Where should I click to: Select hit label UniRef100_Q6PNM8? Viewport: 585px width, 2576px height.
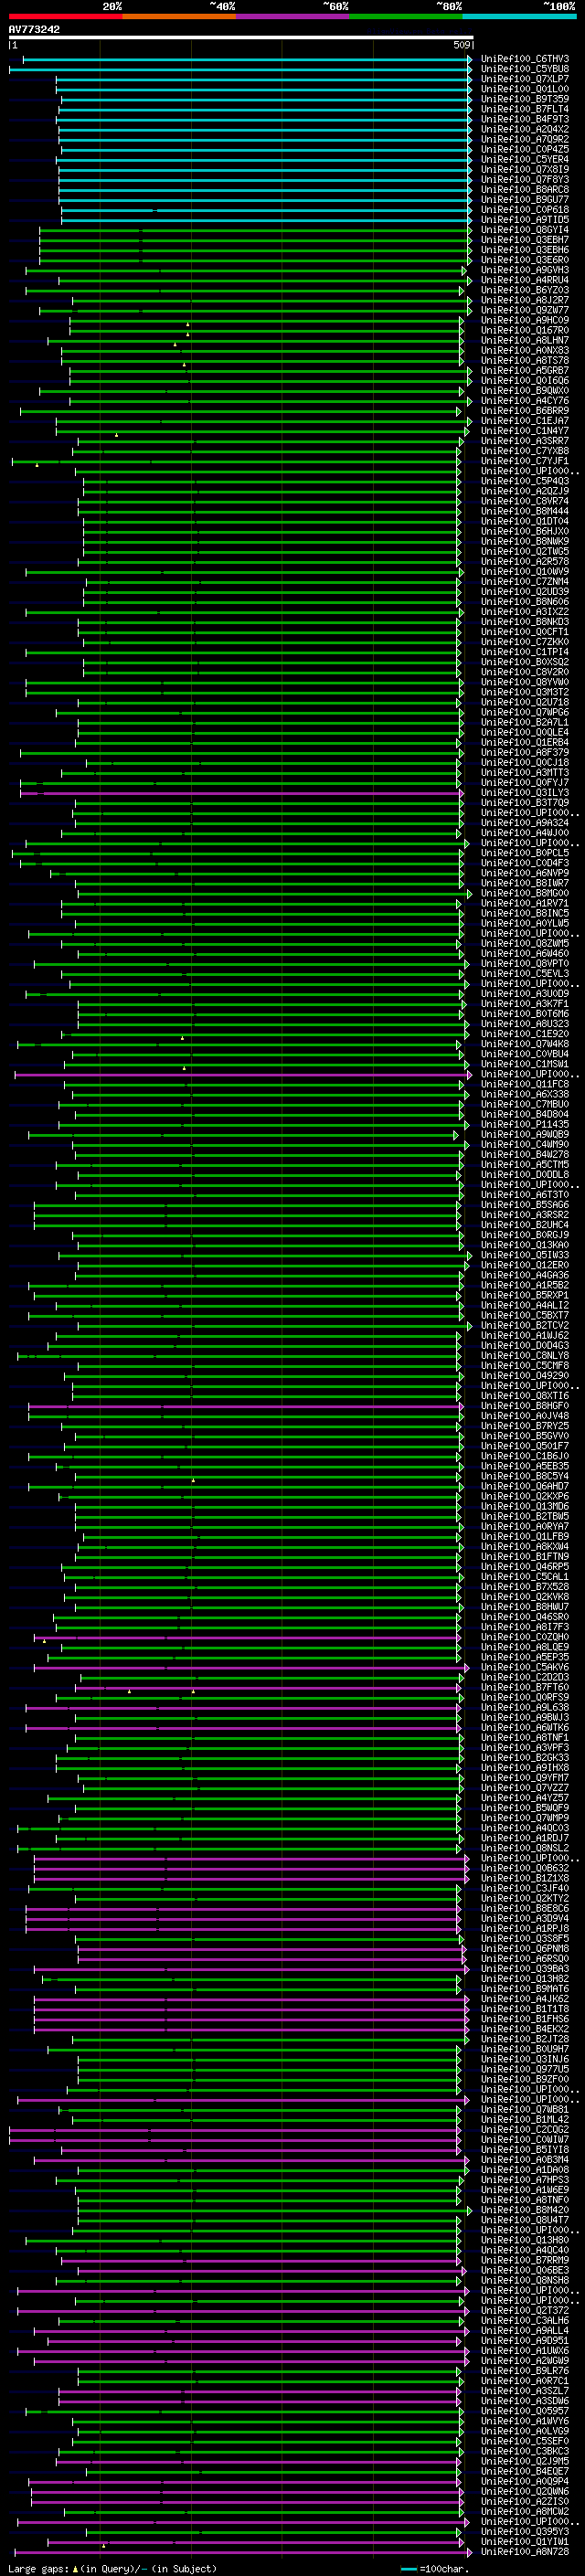click(525, 1948)
